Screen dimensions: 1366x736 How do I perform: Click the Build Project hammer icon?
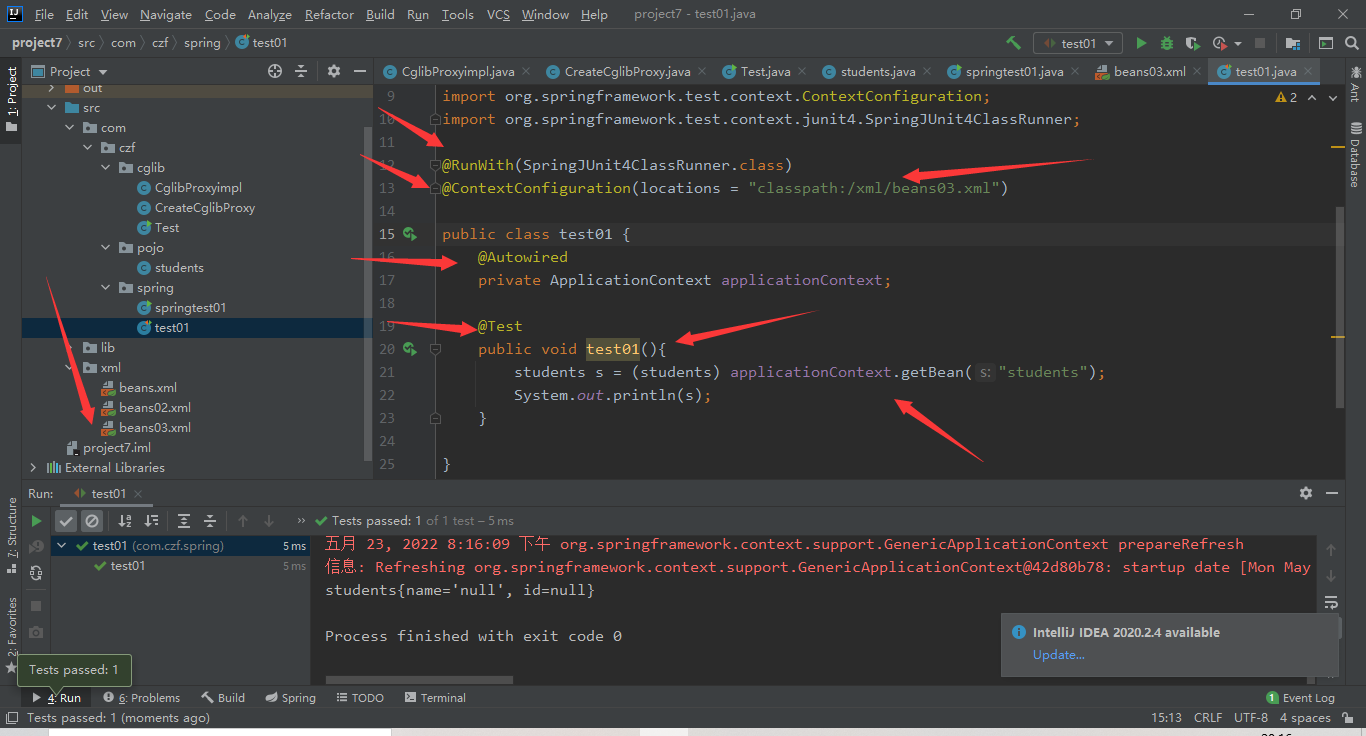1013,43
